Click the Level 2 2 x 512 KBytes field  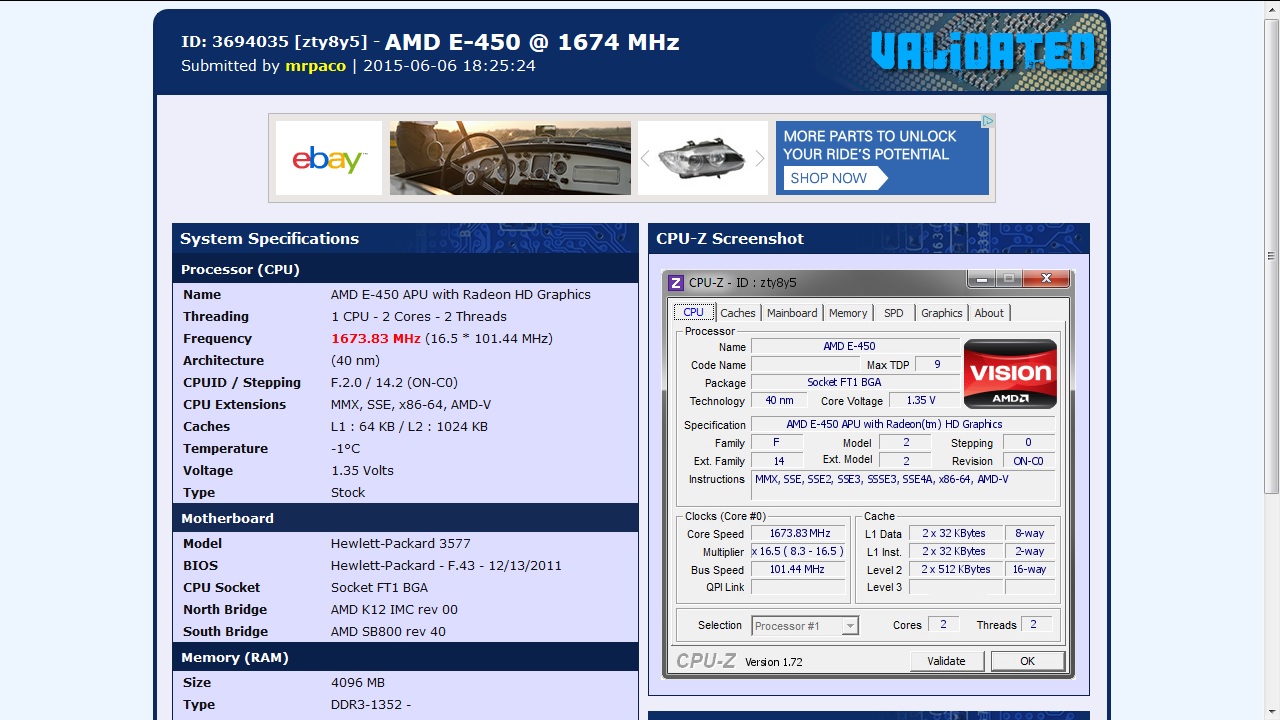click(x=954, y=570)
